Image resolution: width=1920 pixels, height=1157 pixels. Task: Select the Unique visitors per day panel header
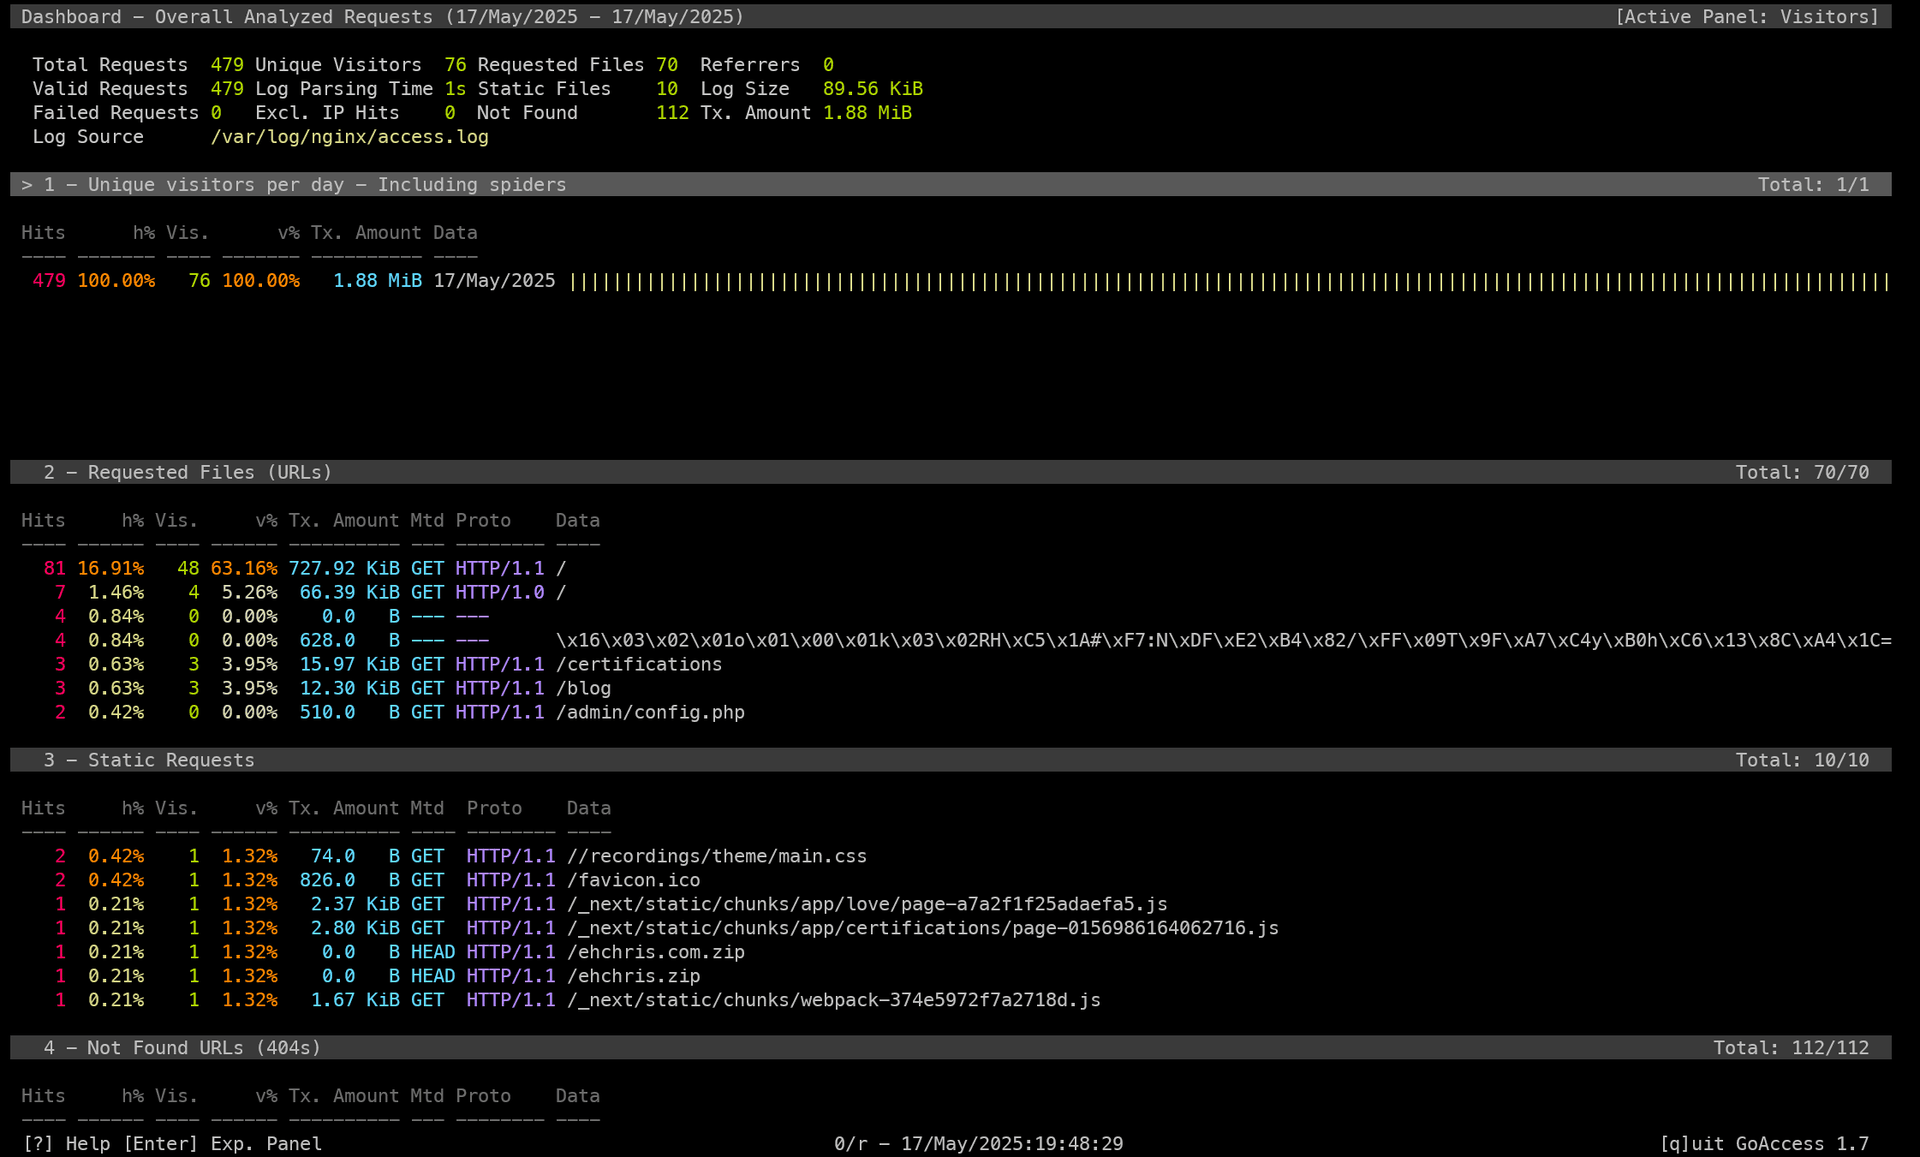950,184
